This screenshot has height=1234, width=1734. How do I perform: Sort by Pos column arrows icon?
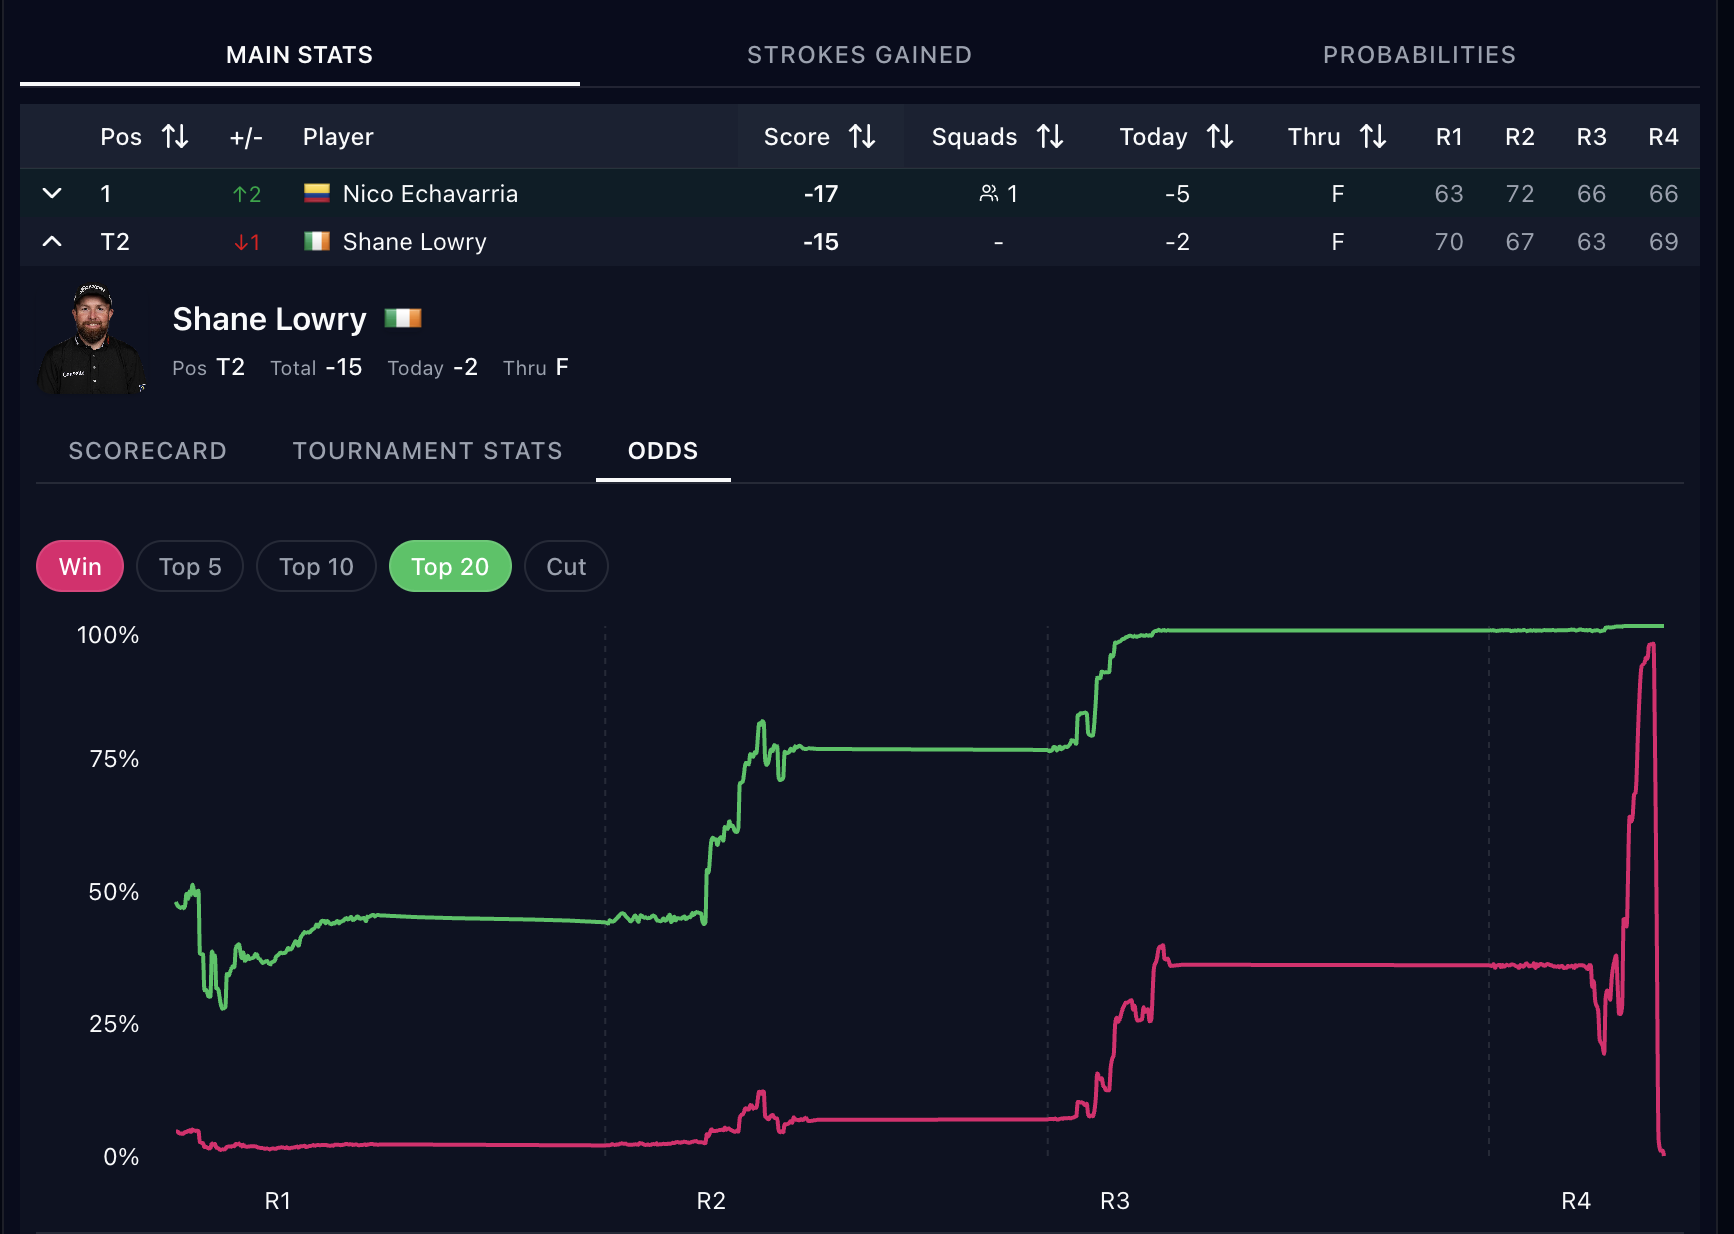pos(175,137)
